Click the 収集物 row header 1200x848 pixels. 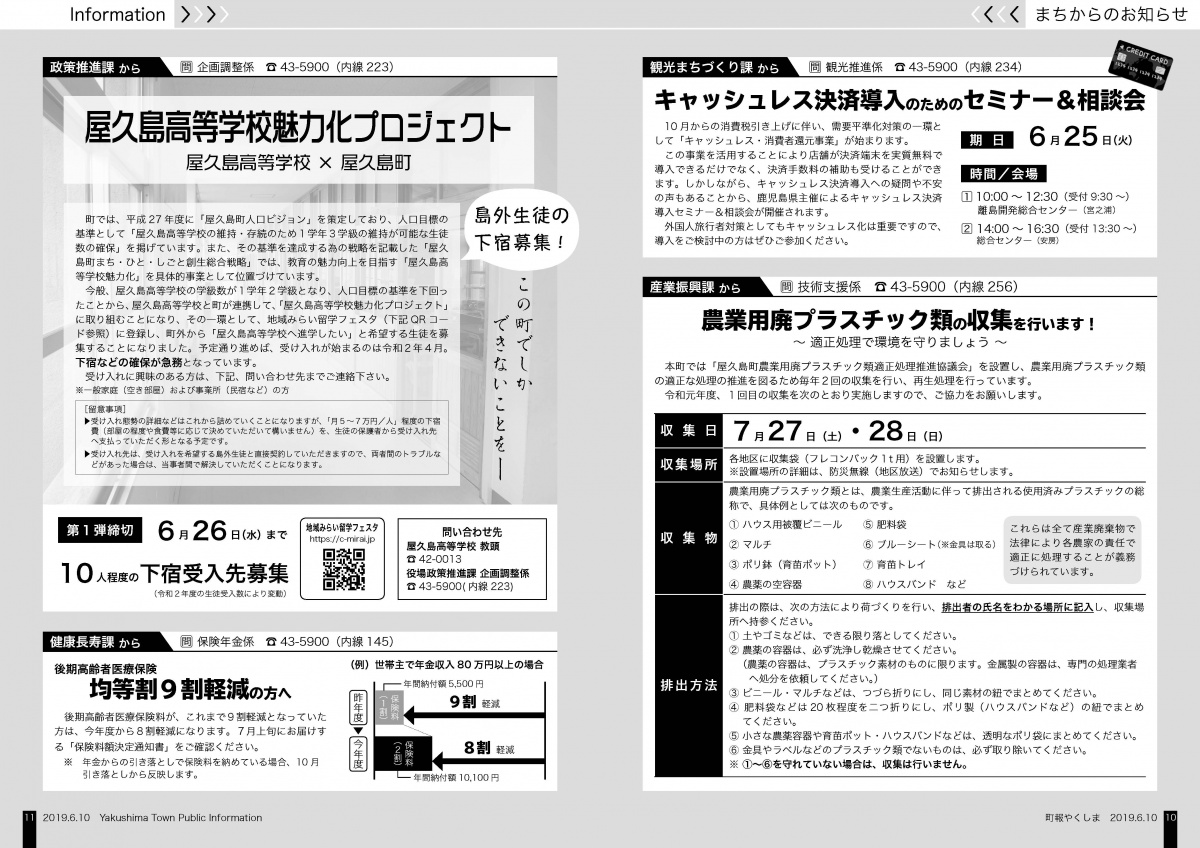[689, 538]
